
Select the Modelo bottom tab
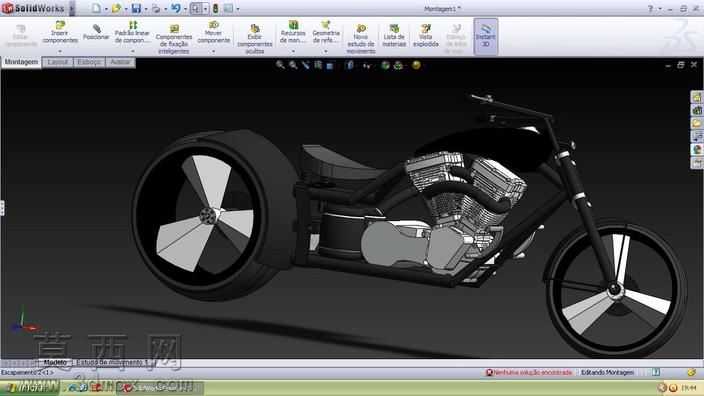click(55, 362)
